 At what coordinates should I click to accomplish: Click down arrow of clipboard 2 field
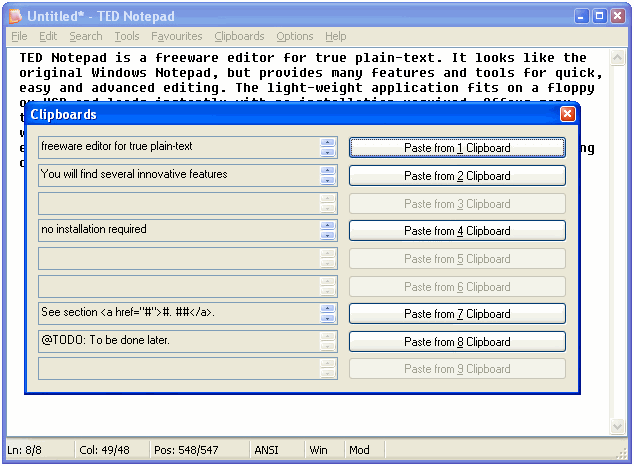(x=328, y=180)
